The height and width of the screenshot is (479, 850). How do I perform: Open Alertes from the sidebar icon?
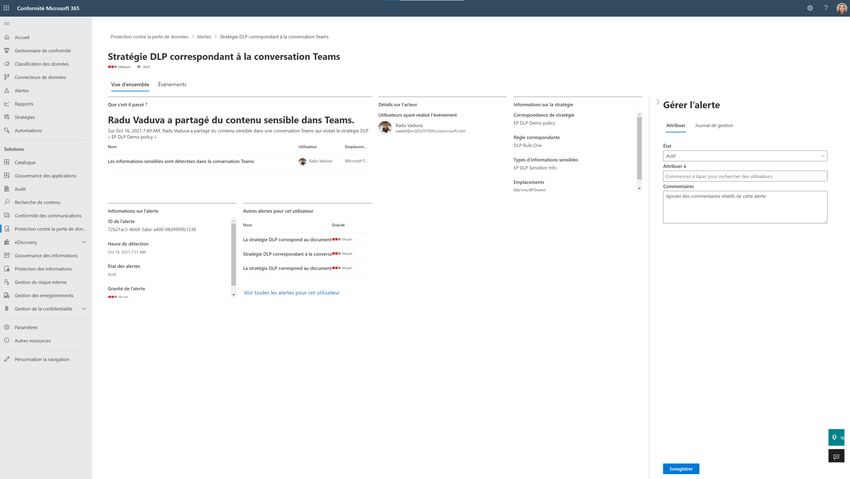7,90
